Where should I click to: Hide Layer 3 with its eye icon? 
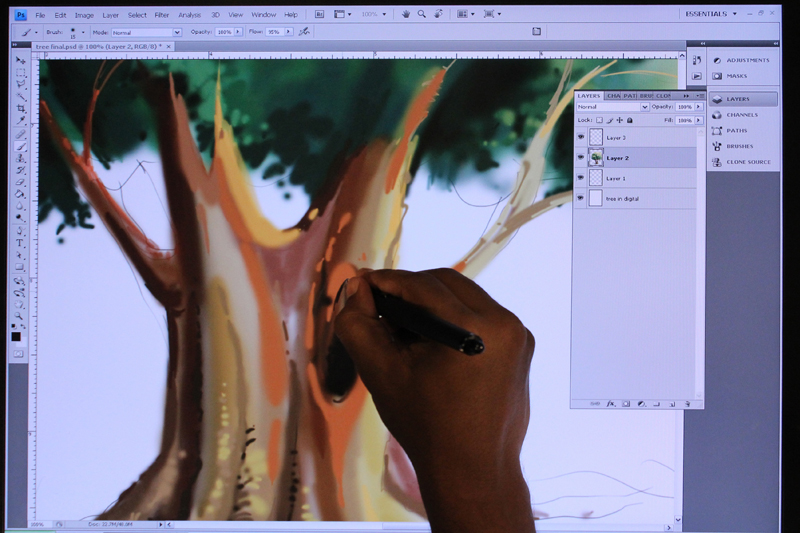[x=581, y=137]
